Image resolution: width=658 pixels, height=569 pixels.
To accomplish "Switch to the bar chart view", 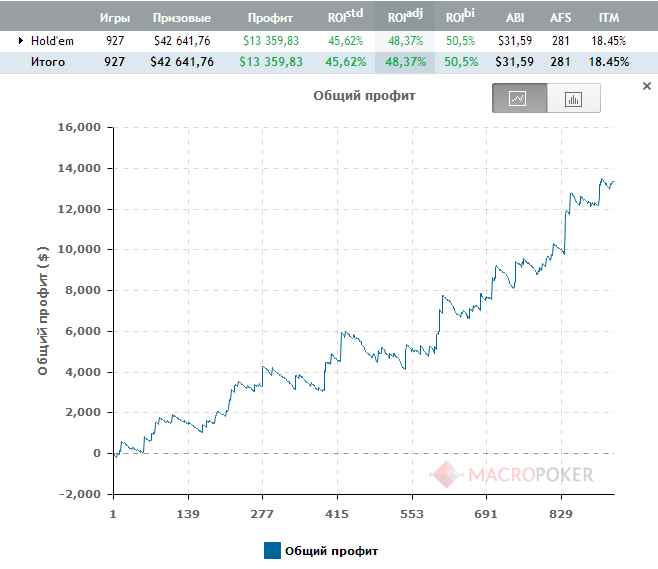I will pyautogui.click(x=574, y=98).
